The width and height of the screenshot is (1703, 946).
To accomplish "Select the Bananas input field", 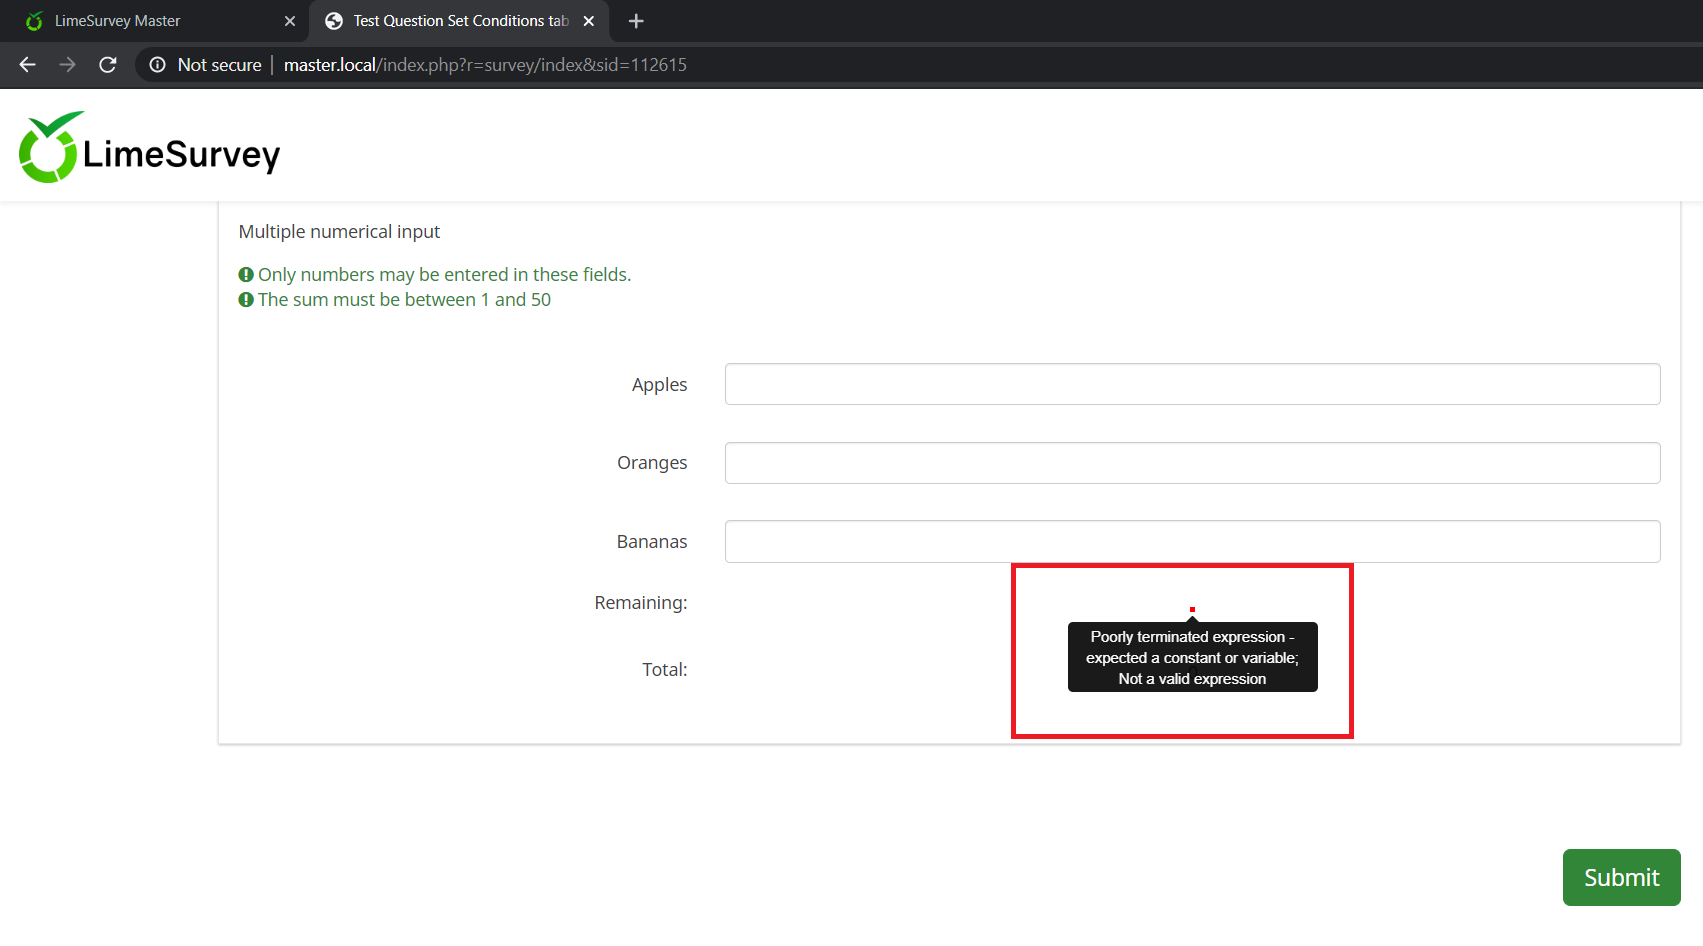I will click(x=1192, y=541).
